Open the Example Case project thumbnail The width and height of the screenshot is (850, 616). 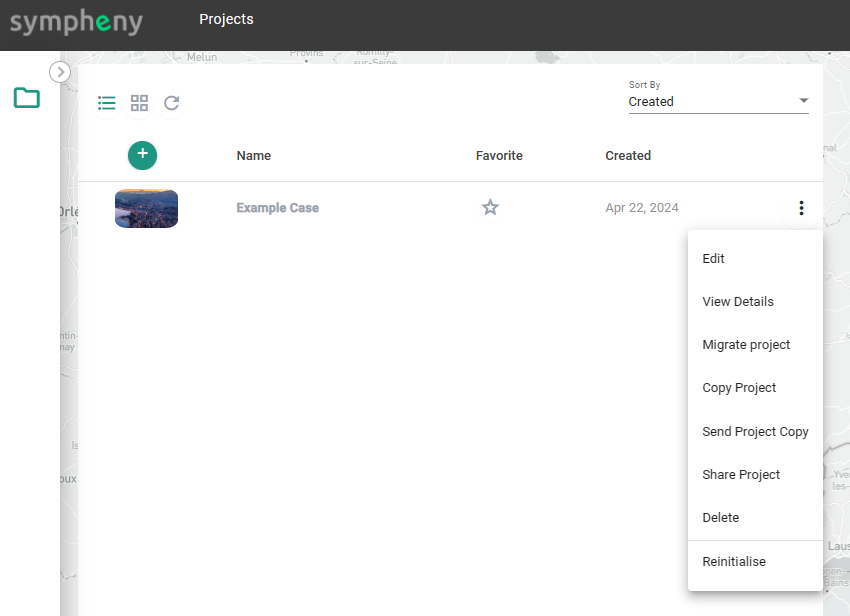click(146, 208)
